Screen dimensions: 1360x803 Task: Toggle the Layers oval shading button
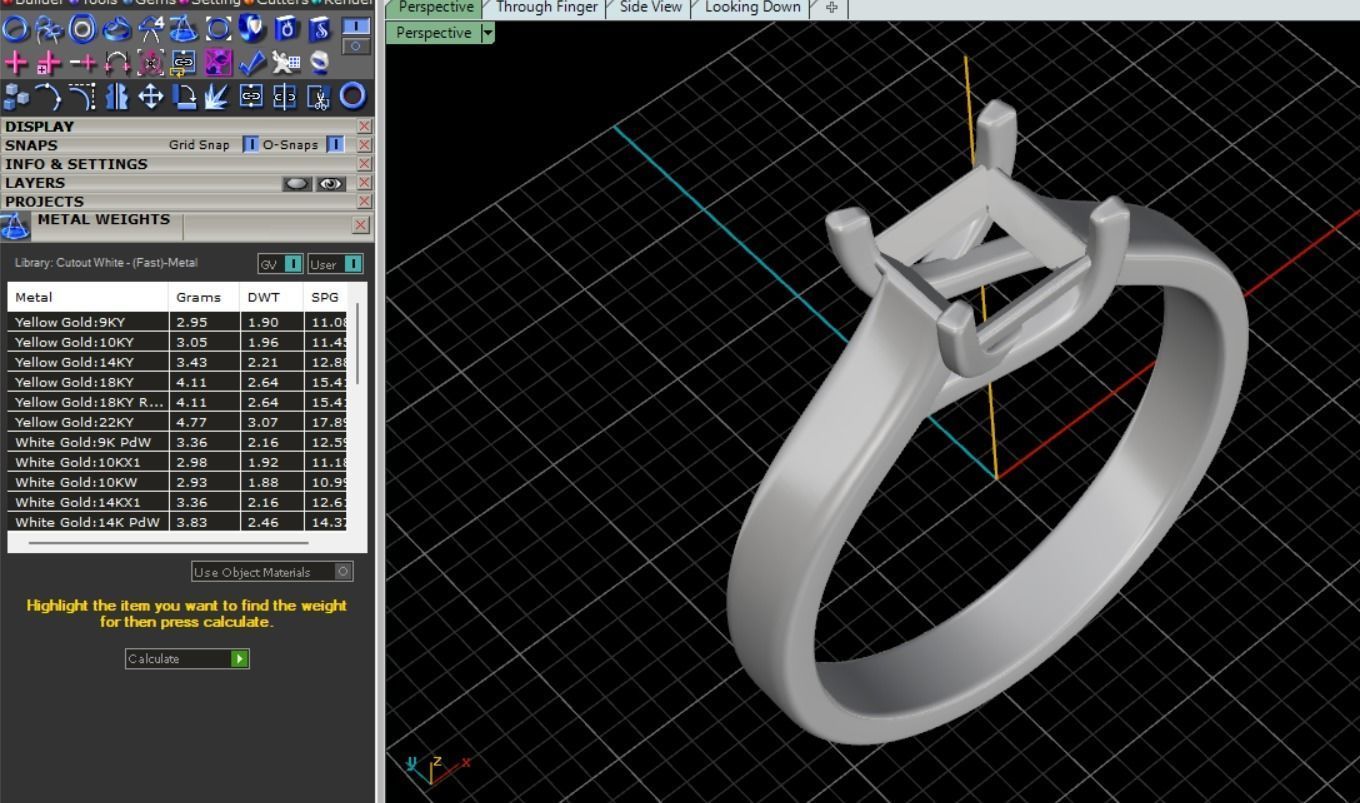click(x=297, y=184)
